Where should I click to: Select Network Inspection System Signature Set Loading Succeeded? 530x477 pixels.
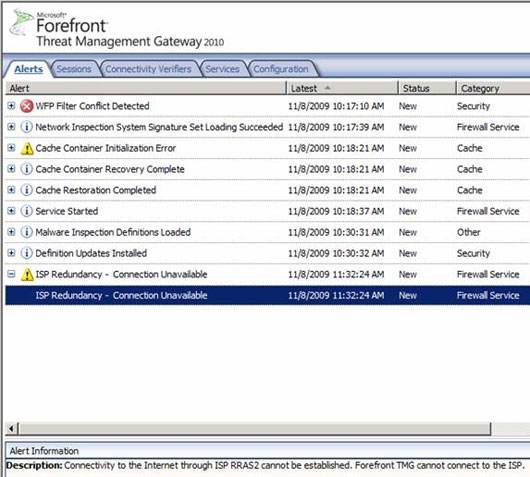click(x=159, y=127)
